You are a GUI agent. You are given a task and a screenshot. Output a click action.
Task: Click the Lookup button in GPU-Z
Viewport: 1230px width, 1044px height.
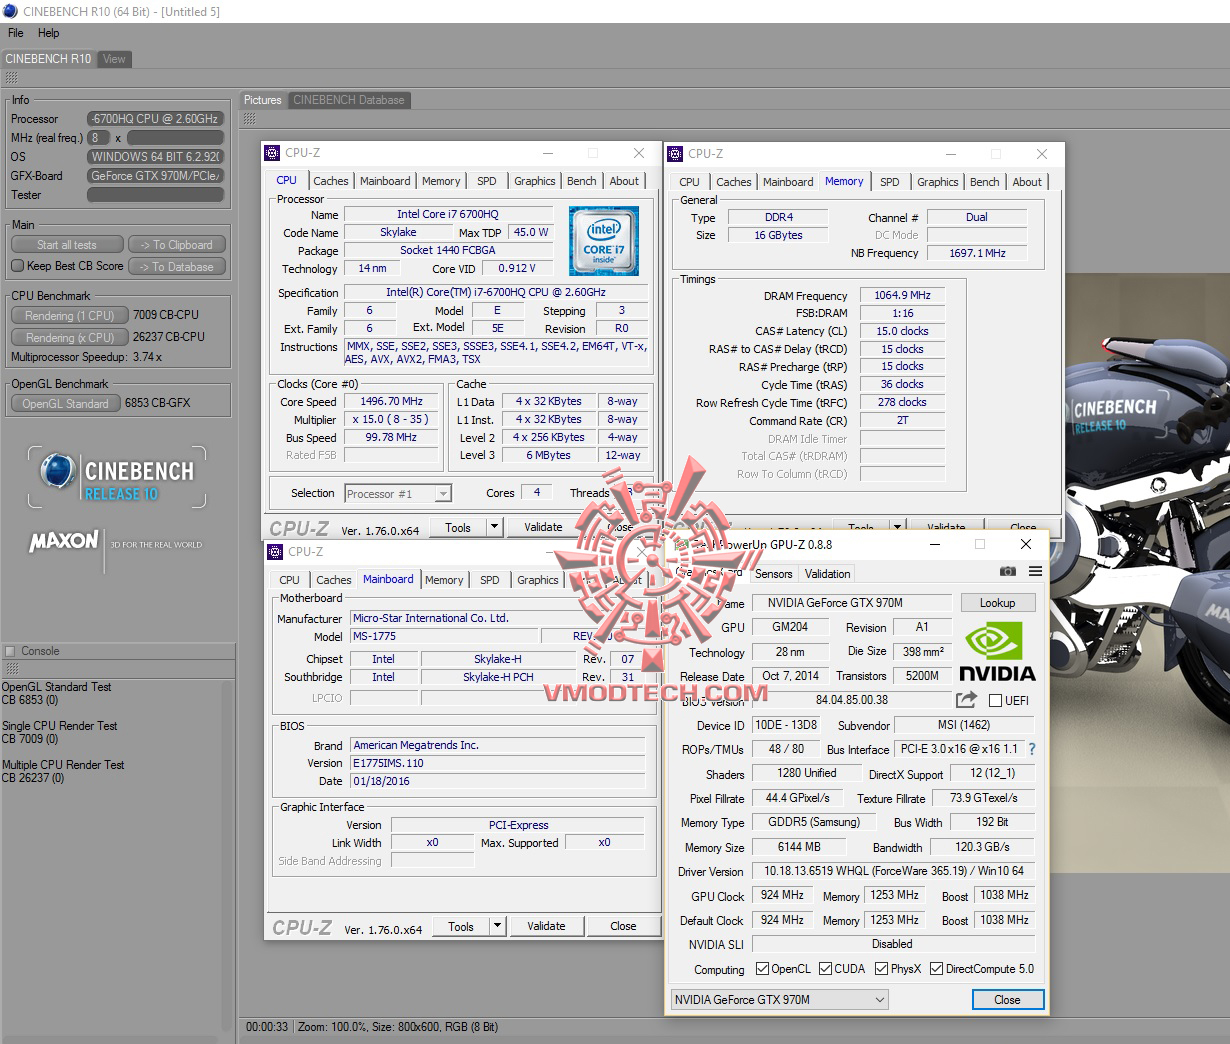tap(998, 603)
